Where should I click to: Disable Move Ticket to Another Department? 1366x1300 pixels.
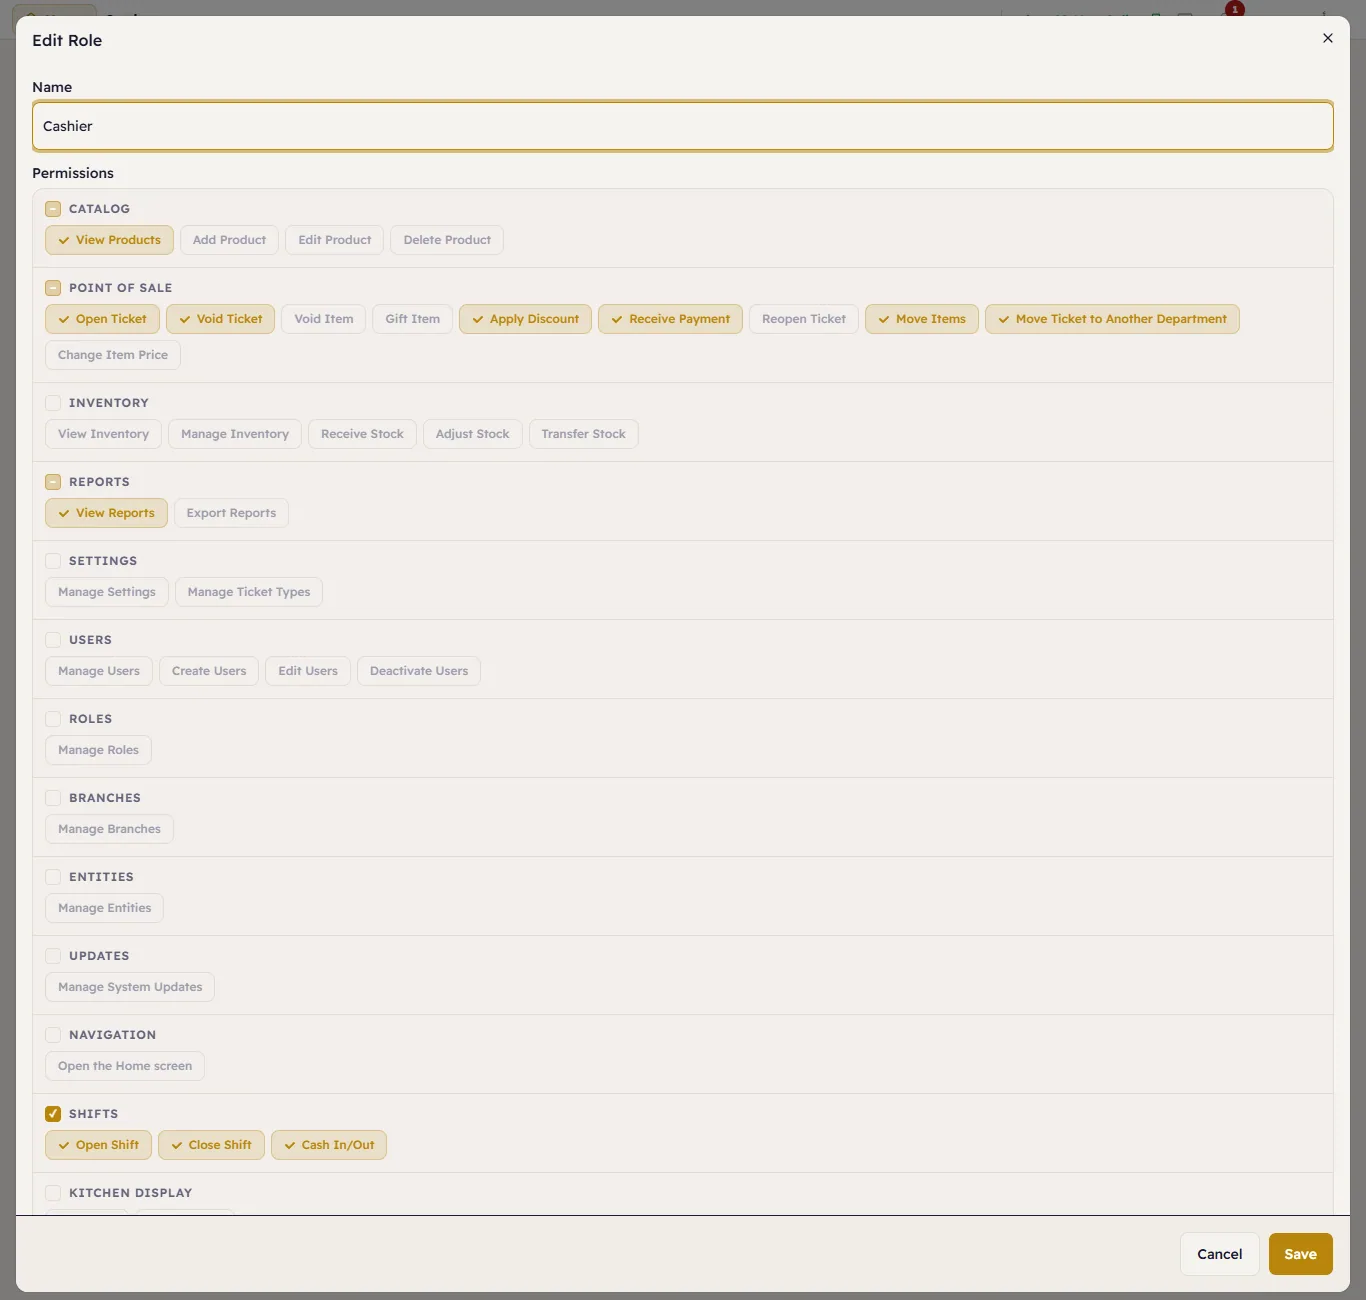click(1112, 319)
